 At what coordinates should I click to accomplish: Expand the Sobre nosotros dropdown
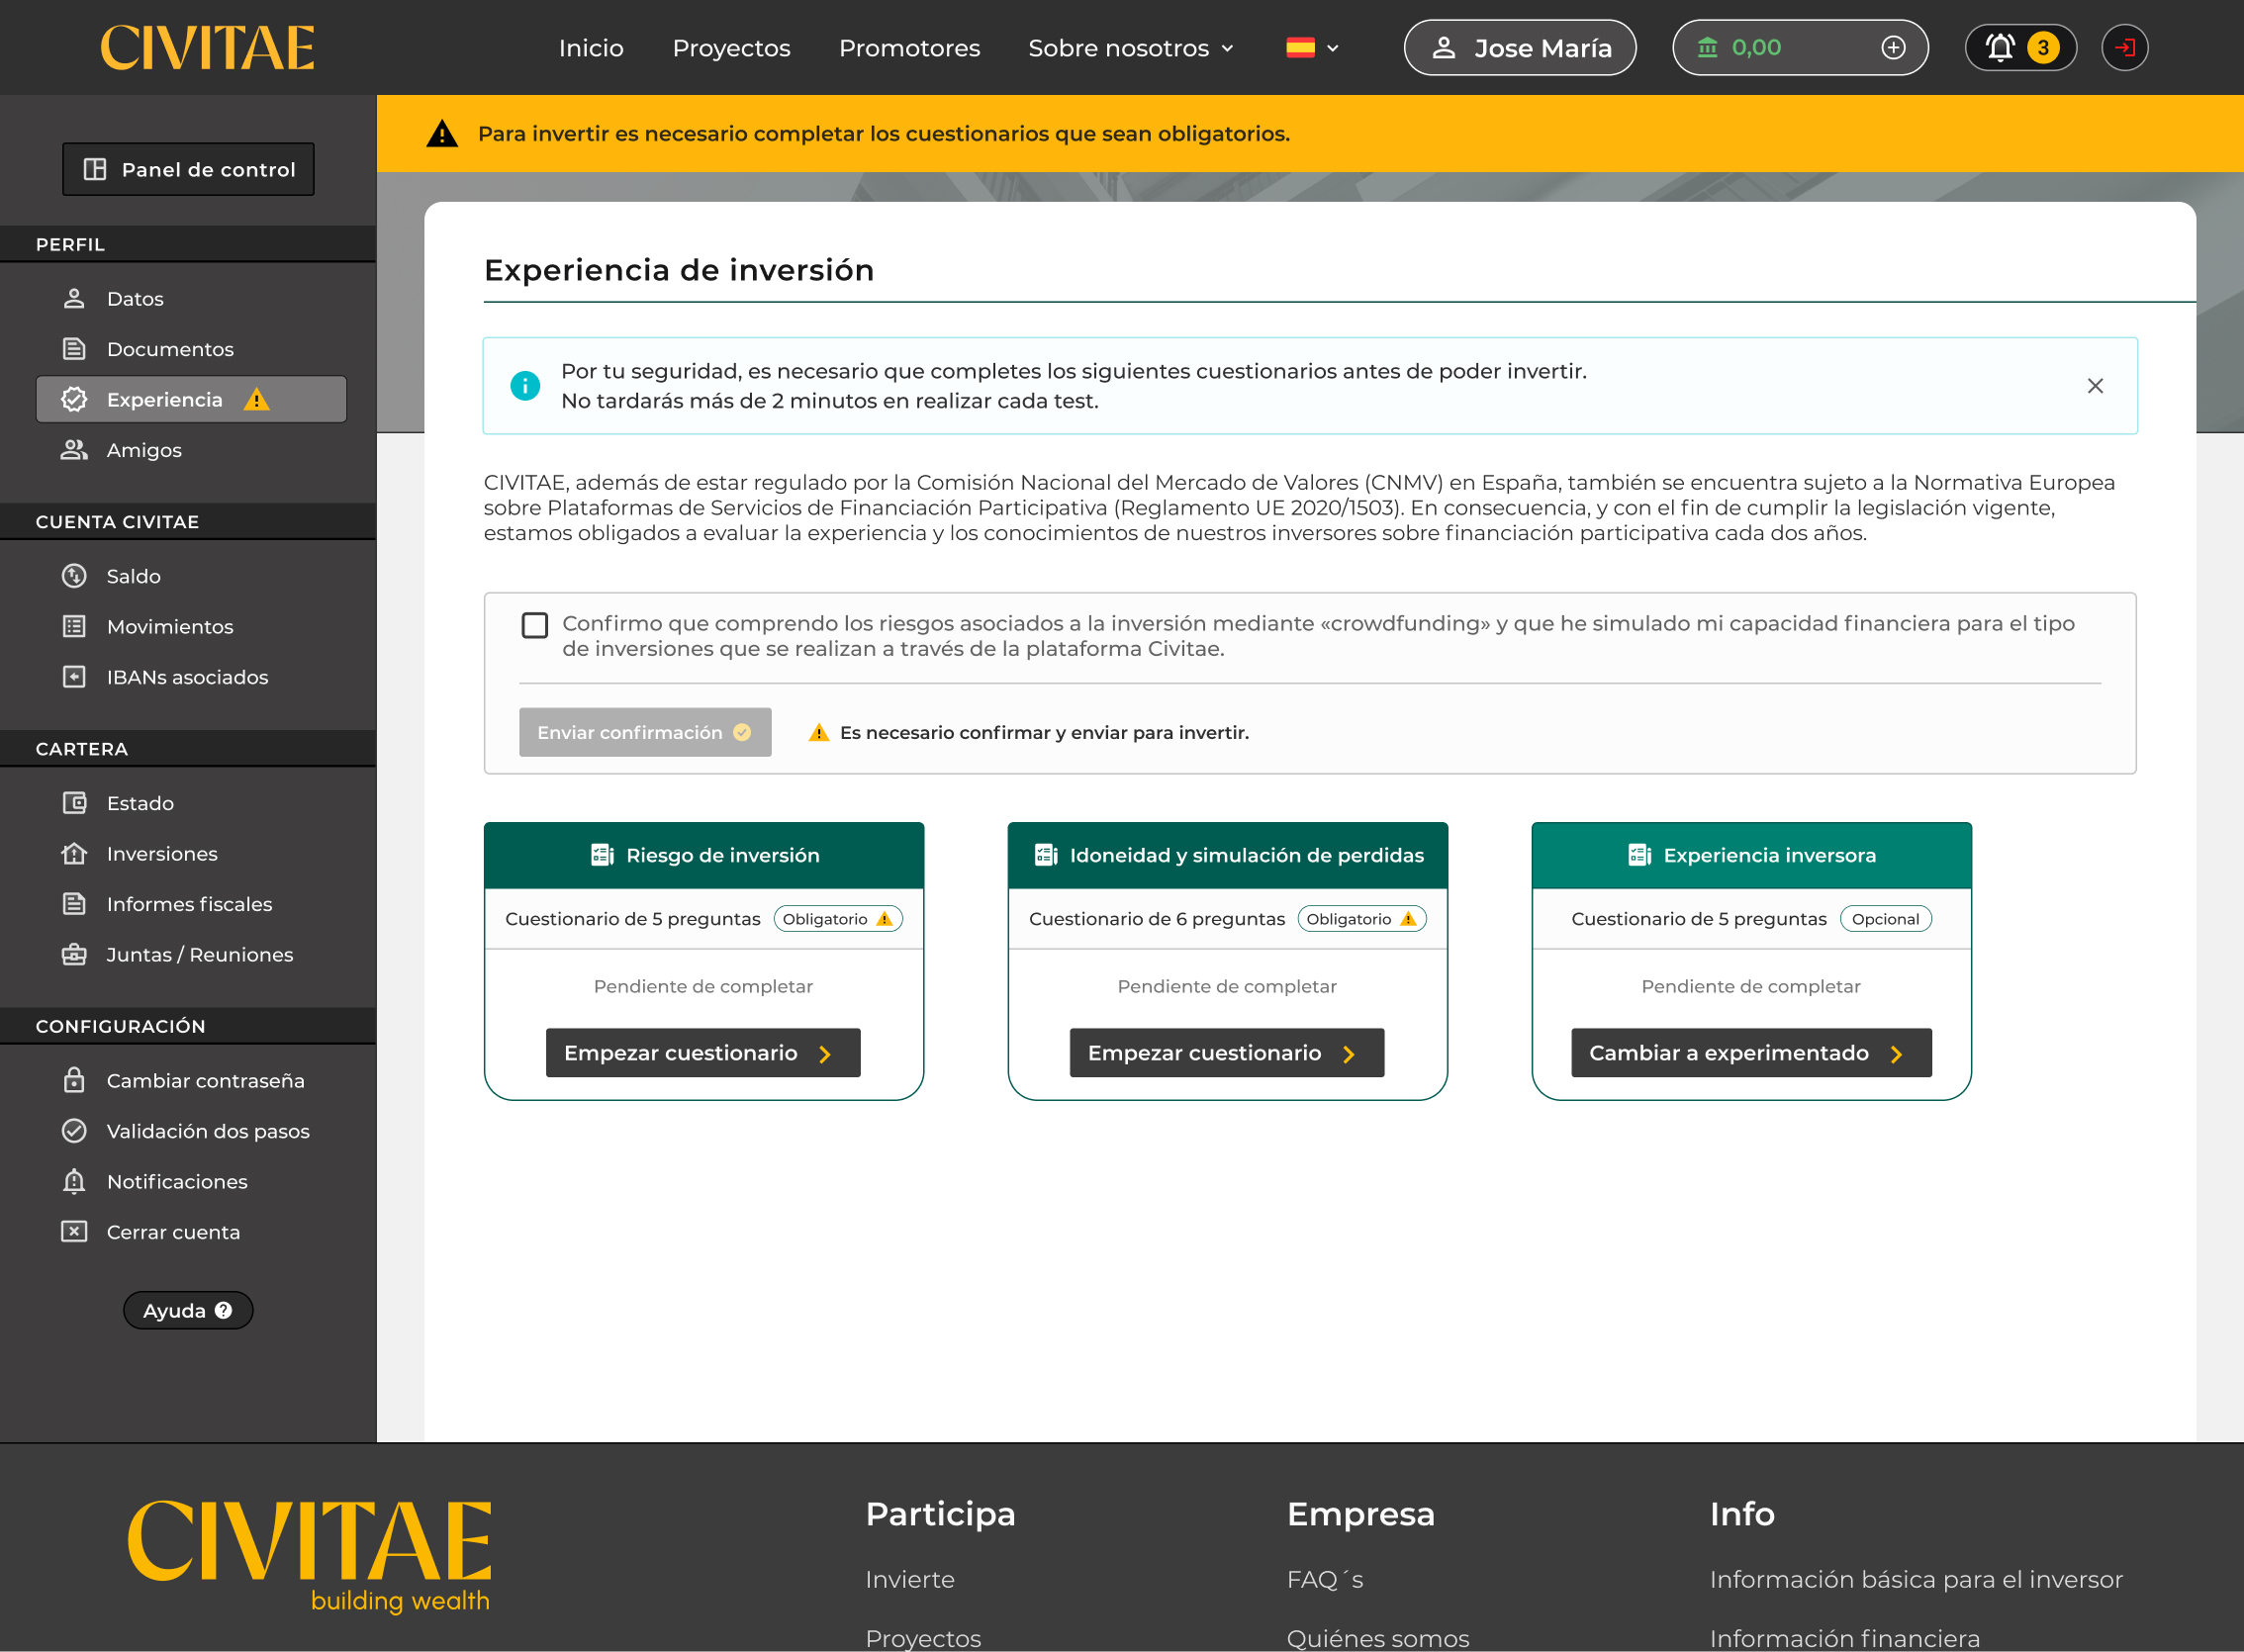click(x=1131, y=48)
